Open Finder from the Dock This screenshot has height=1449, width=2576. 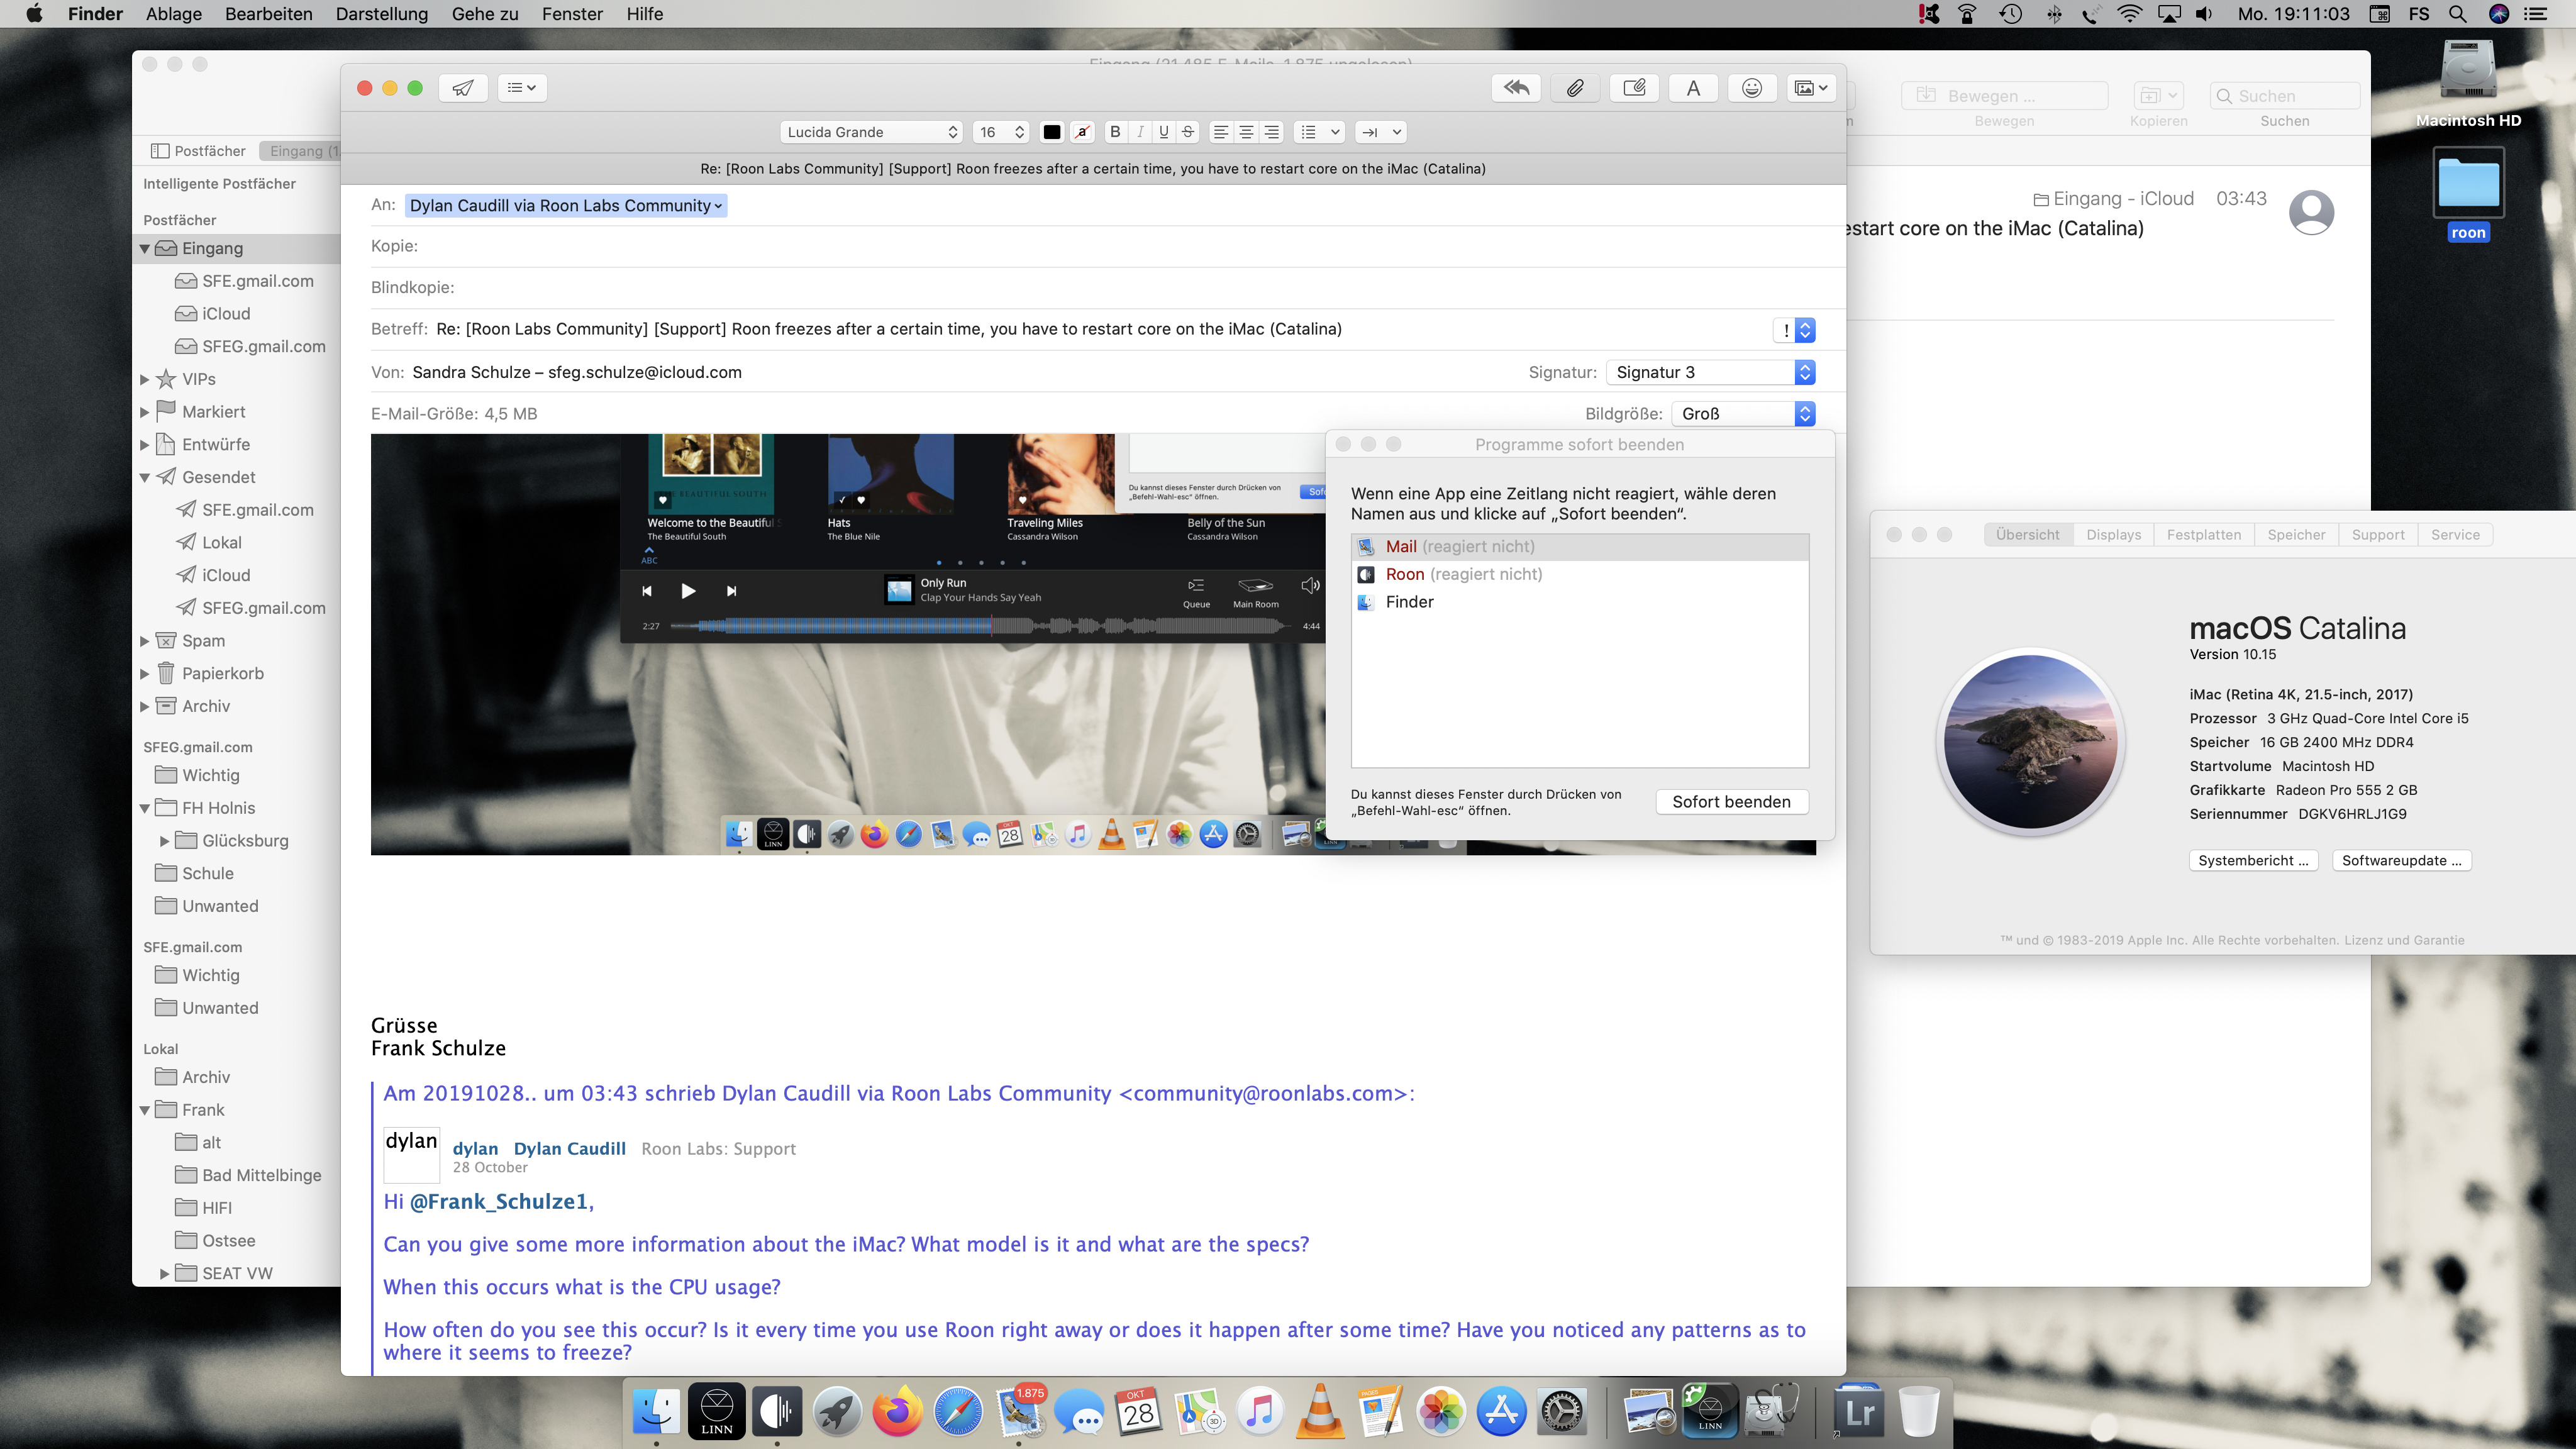click(x=657, y=1412)
